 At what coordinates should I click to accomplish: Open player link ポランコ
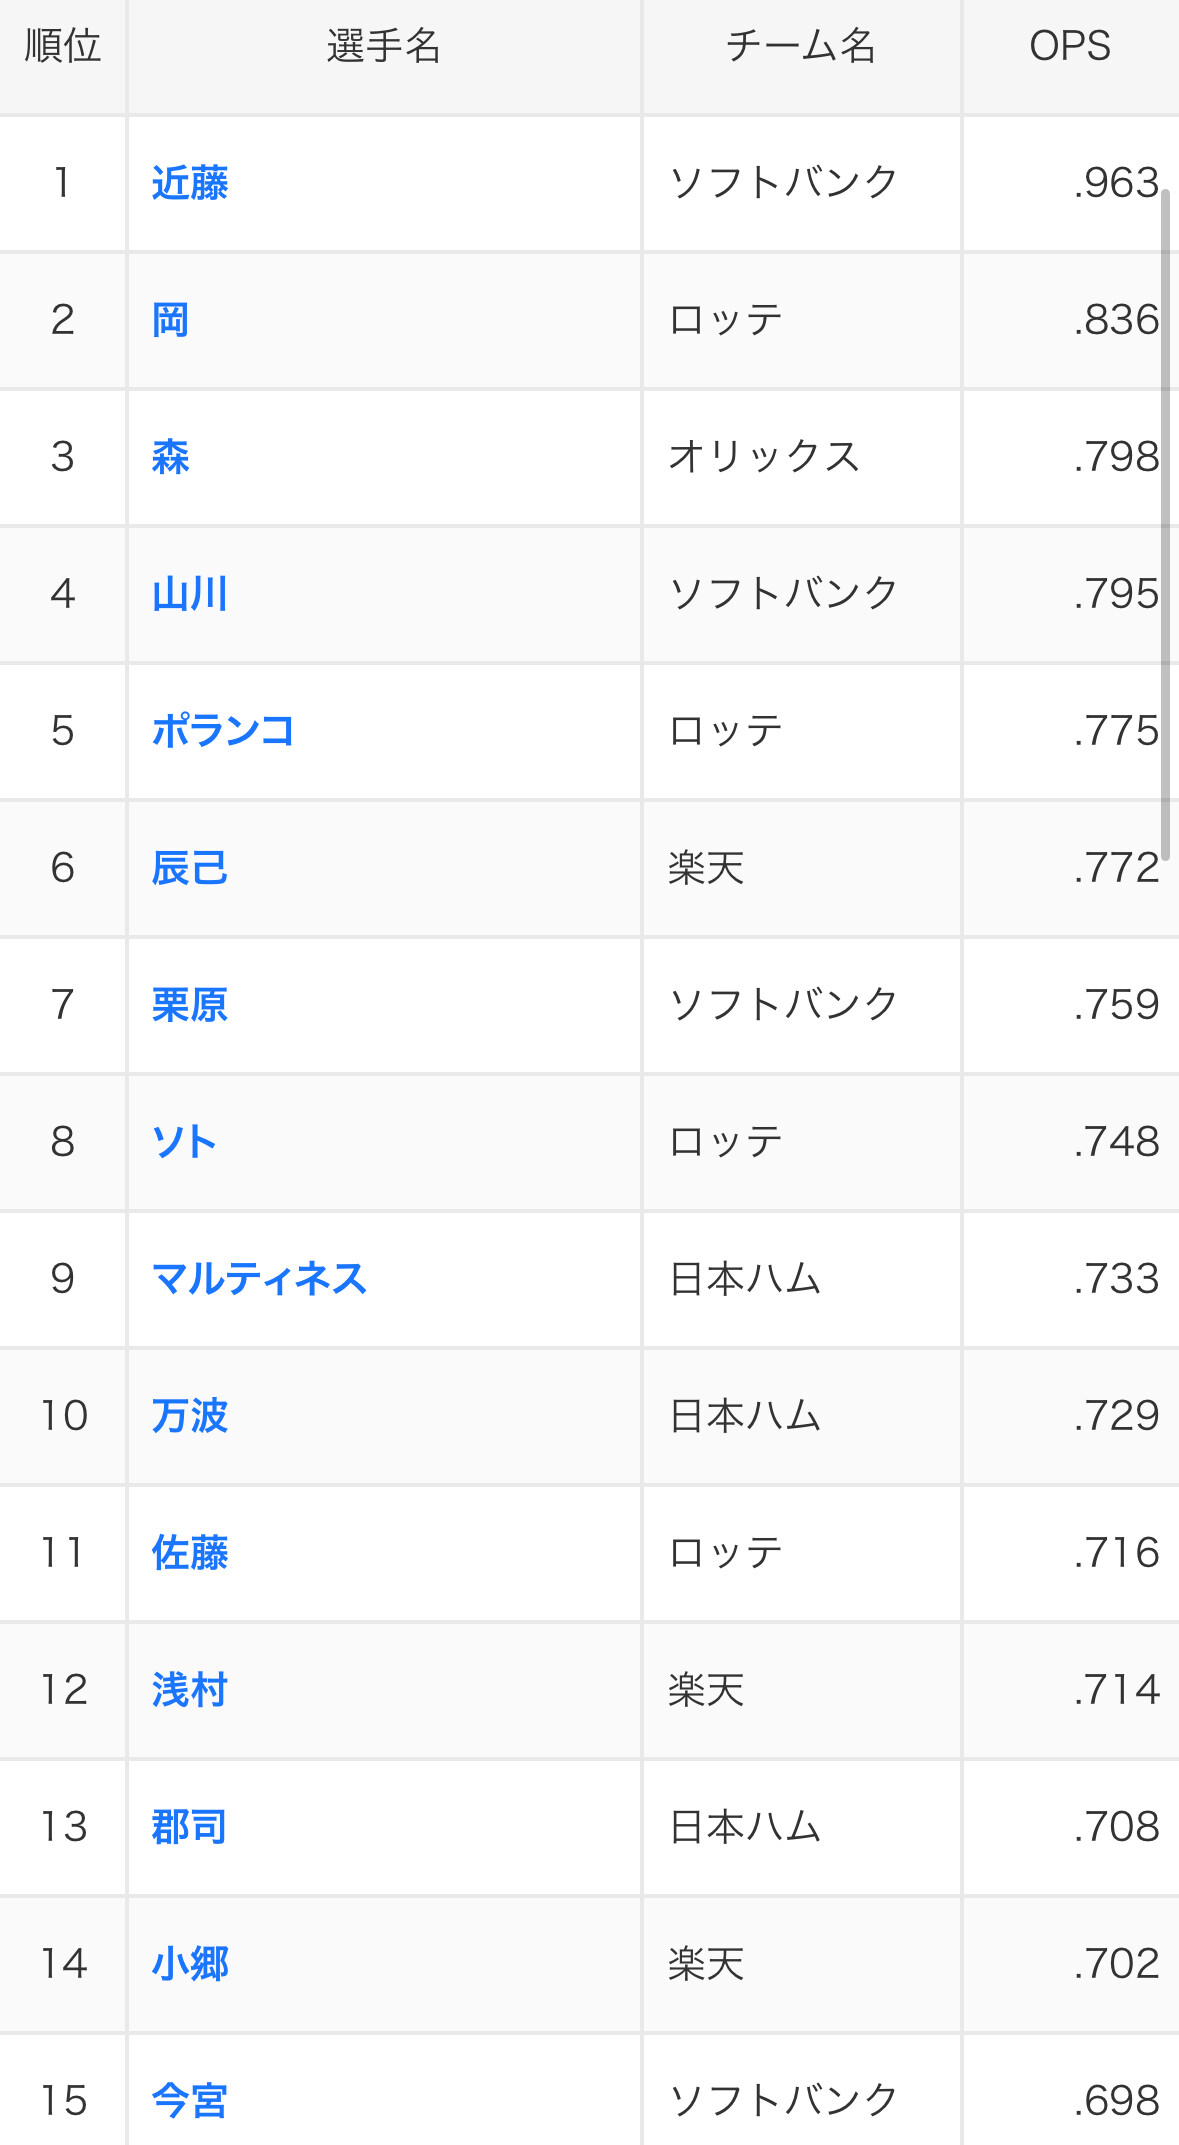point(223,732)
